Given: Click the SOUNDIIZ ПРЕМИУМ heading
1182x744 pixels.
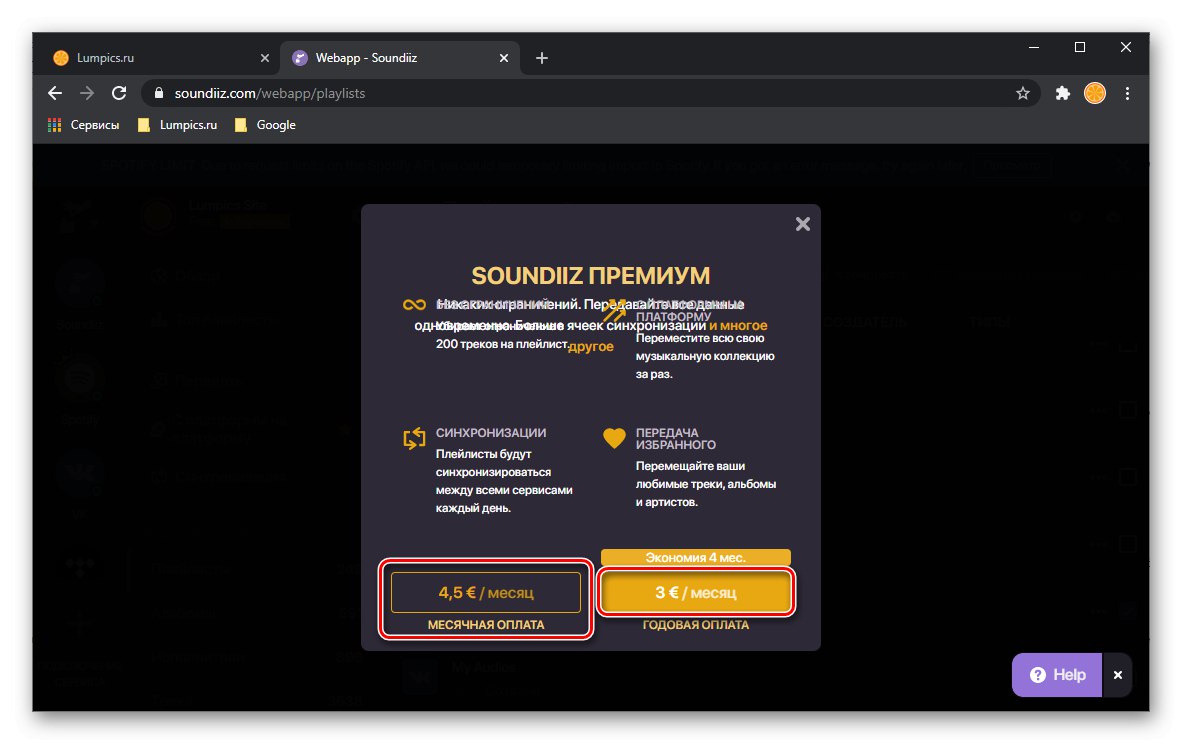Looking at the screenshot, I should pyautogui.click(x=591, y=276).
